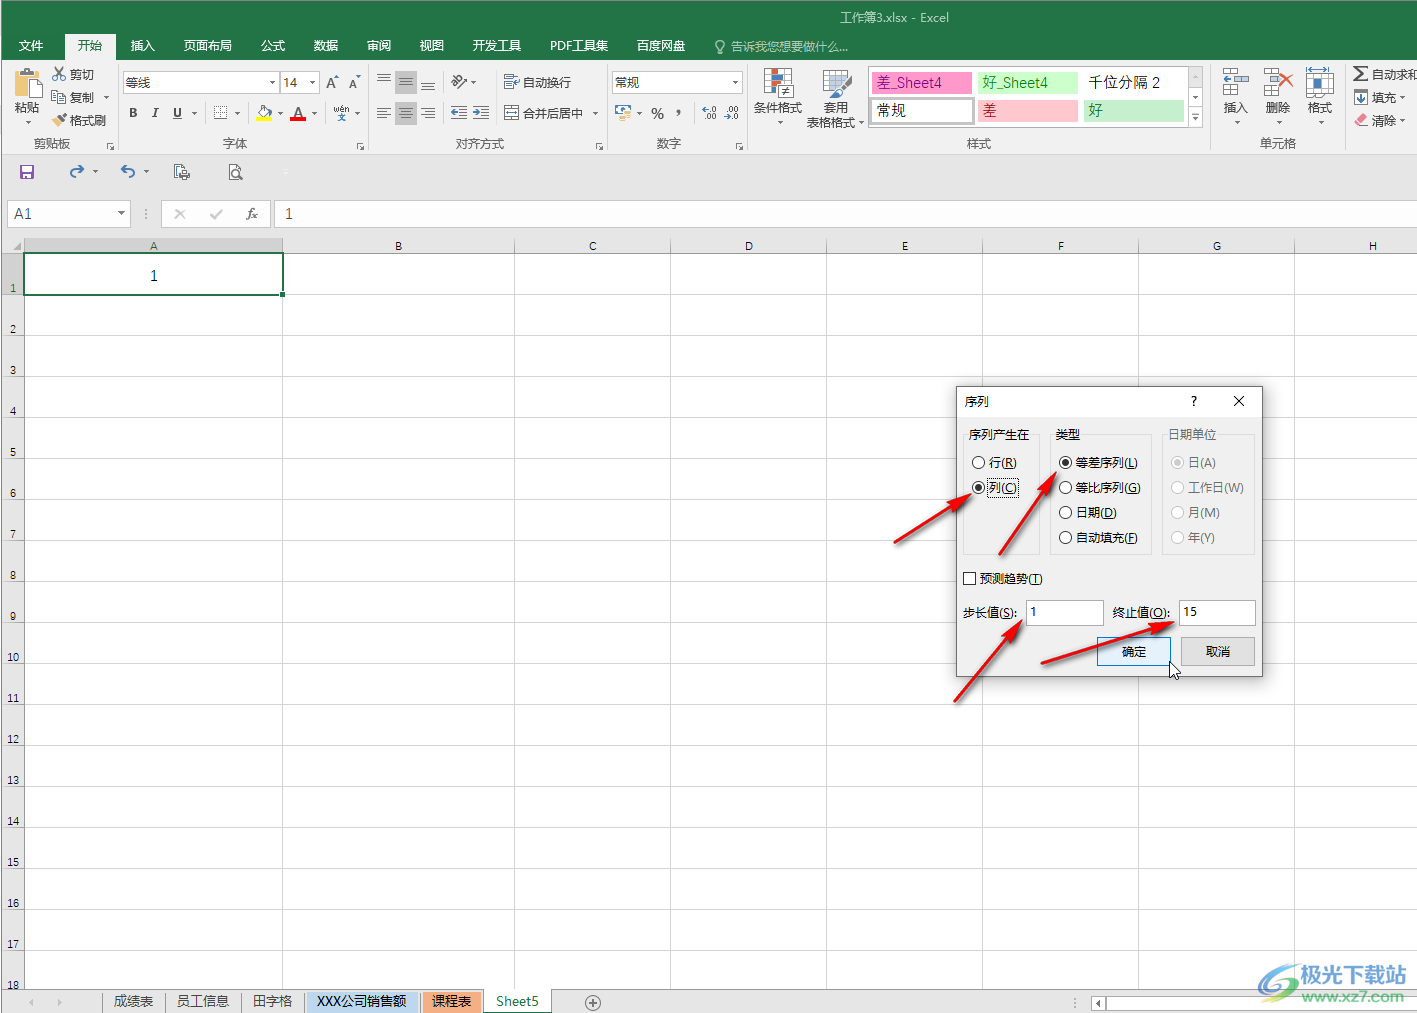Click the Undo arrow icon
1417x1013 pixels.
tap(128, 172)
